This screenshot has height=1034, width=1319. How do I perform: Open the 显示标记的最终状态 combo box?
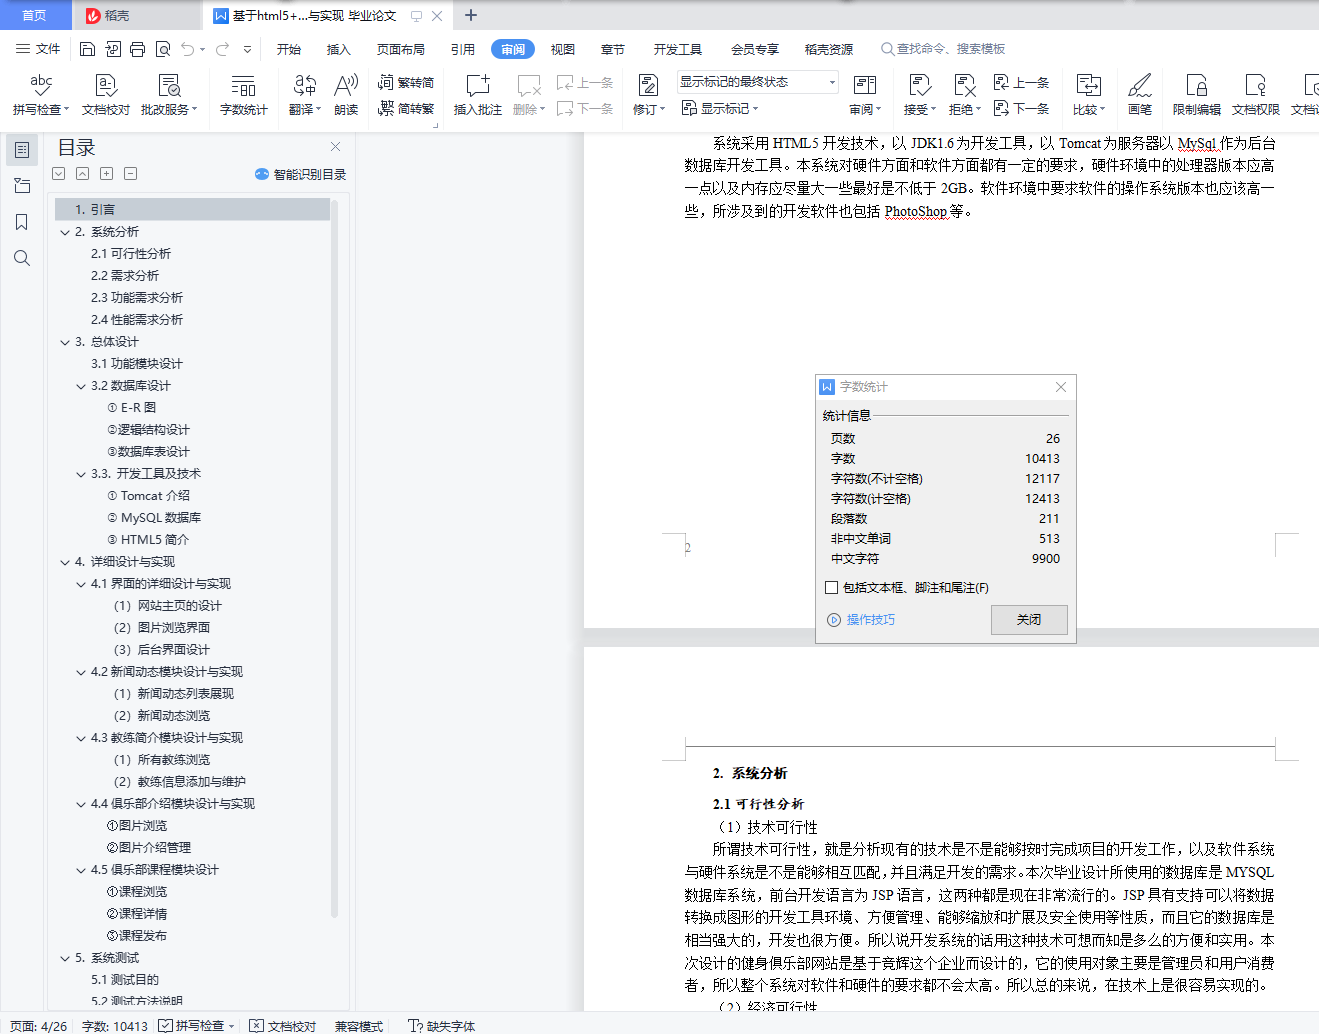pyautogui.click(x=758, y=82)
